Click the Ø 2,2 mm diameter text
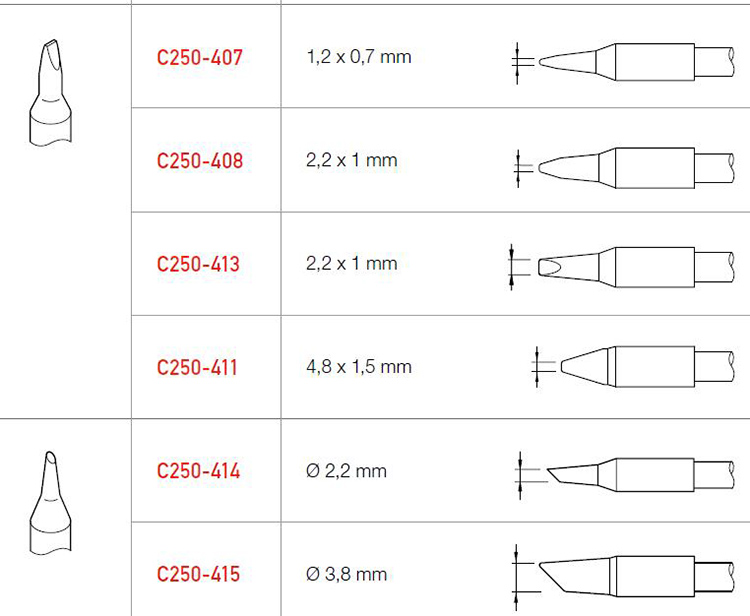This screenshot has height=616, width=750. tap(346, 471)
